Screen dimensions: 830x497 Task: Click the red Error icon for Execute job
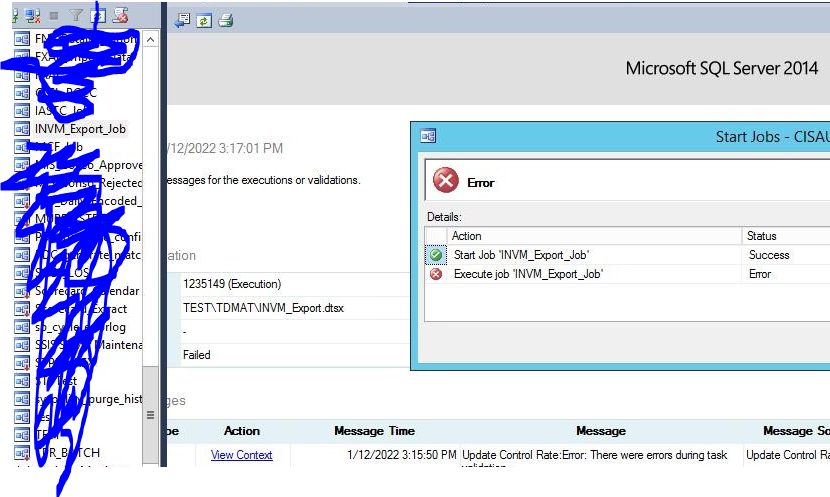(x=436, y=274)
